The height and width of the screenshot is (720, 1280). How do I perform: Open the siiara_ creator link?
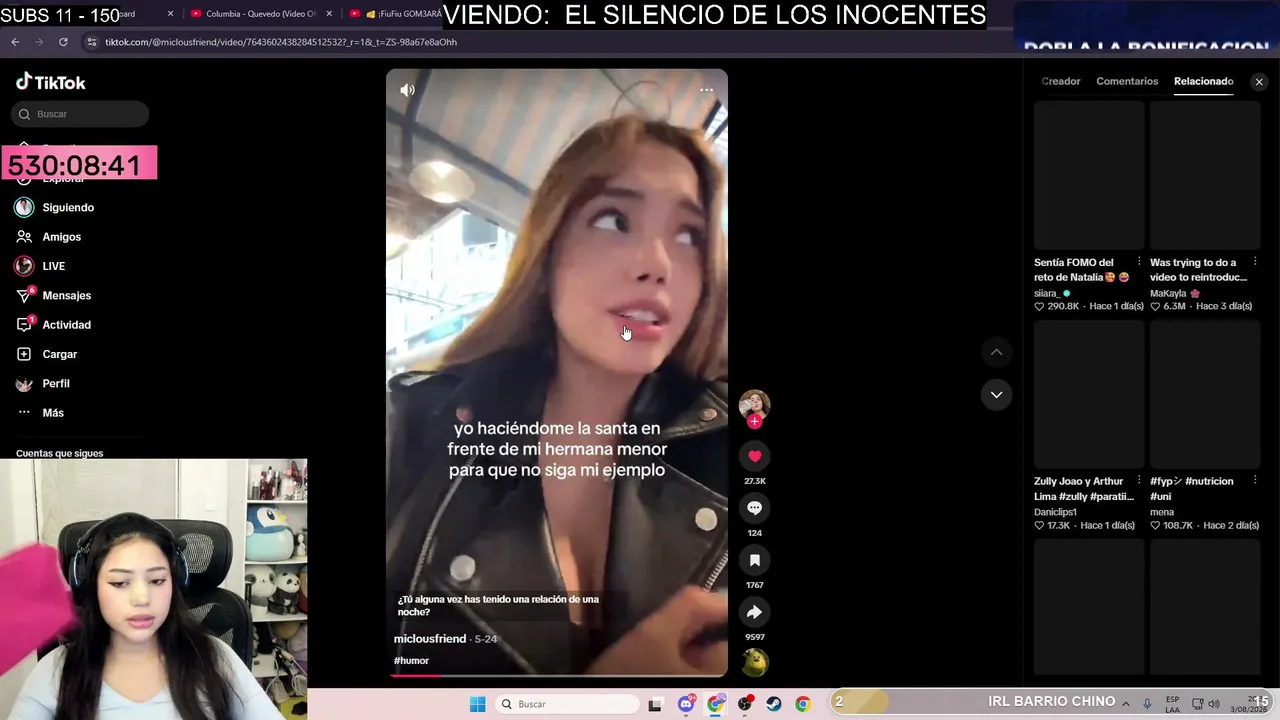(1046, 293)
